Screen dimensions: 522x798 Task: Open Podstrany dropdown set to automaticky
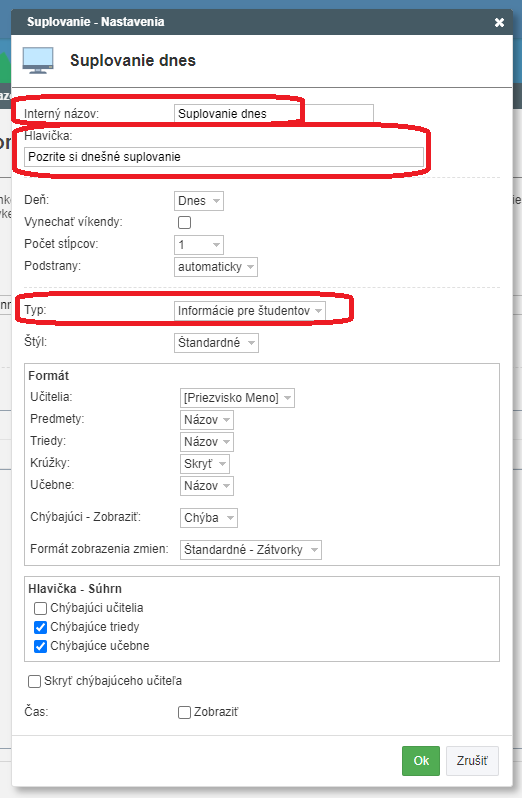tap(216, 267)
